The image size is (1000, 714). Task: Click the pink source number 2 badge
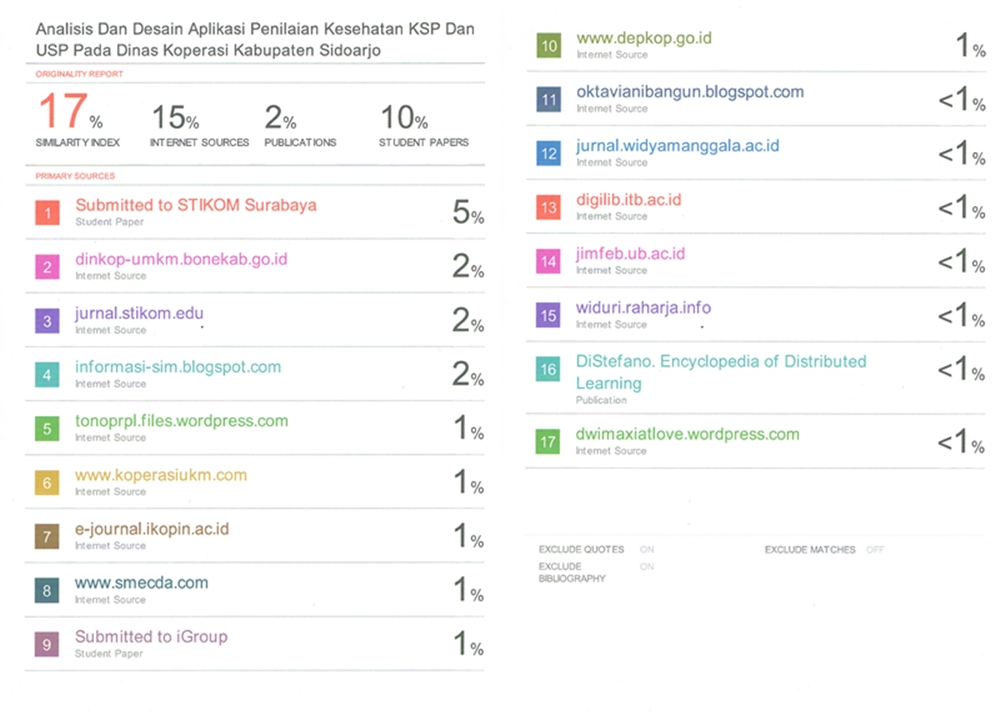[46, 266]
